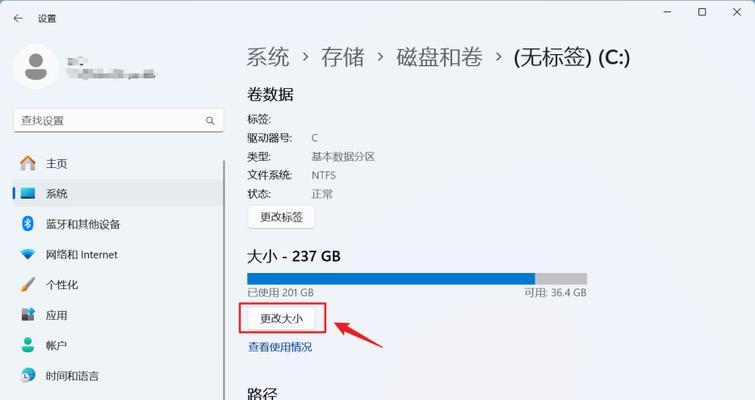755x400 pixels.
Task: Open 个性化 paintbrush icon
Action: tap(28, 284)
